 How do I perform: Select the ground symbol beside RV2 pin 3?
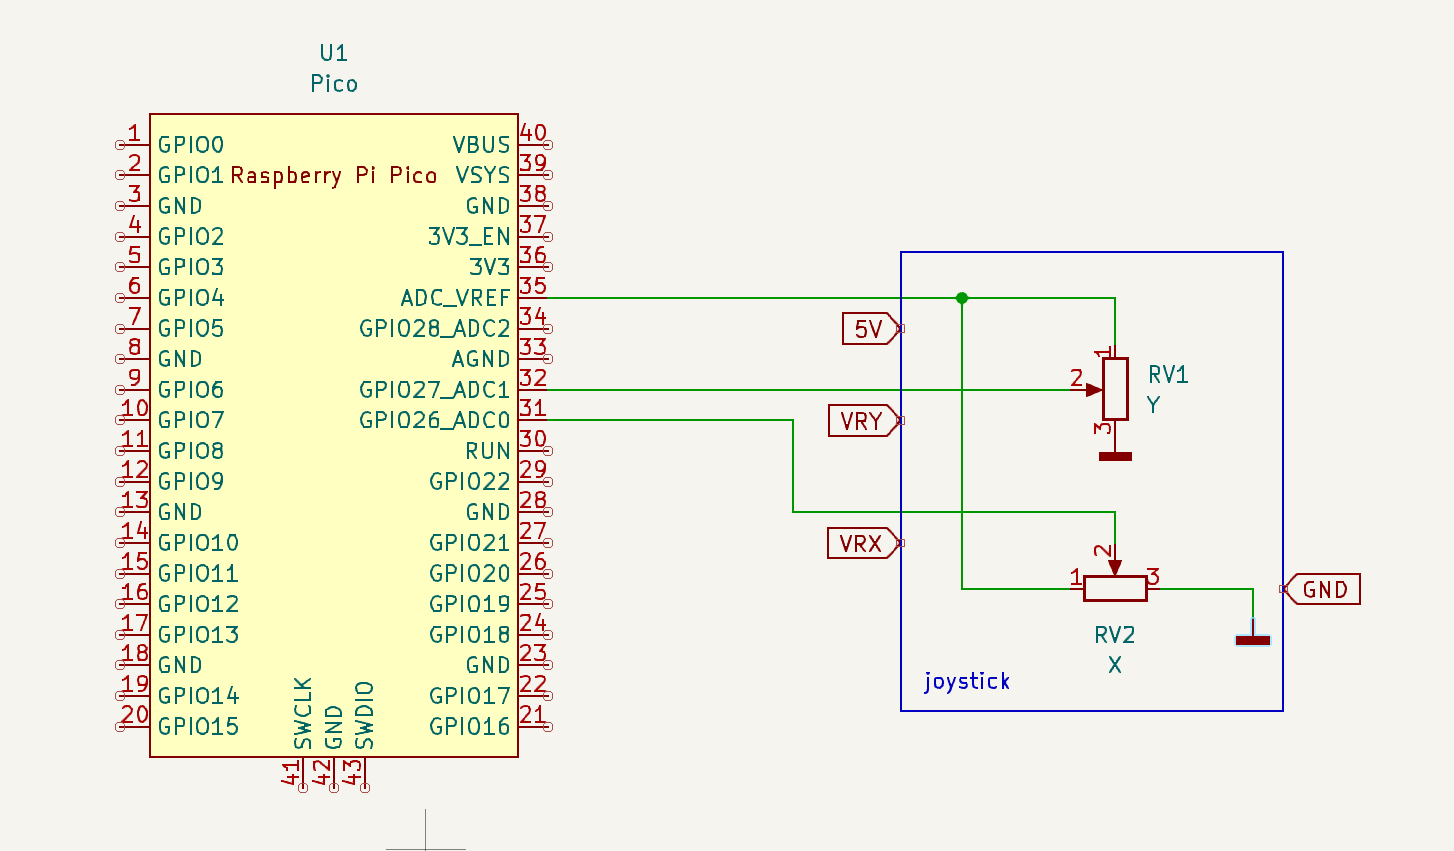(x=1253, y=639)
